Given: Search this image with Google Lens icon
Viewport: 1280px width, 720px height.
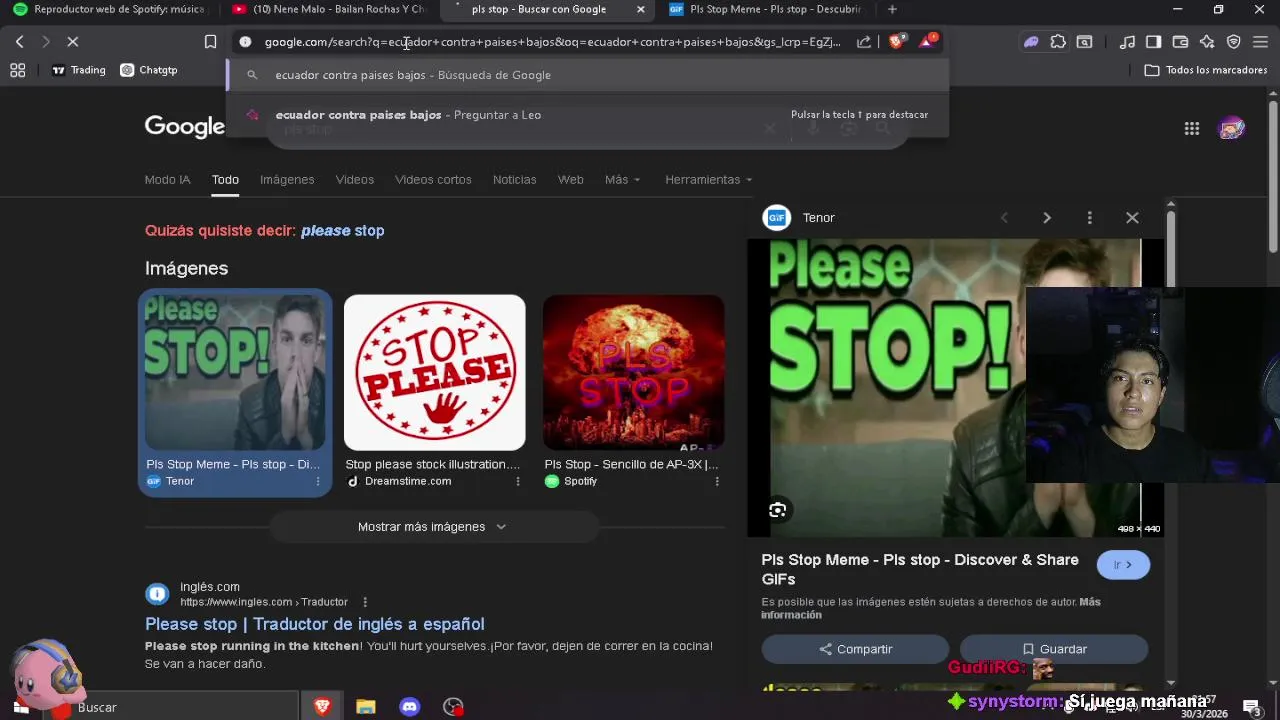Looking at the screenshot, I should (777, 511).
